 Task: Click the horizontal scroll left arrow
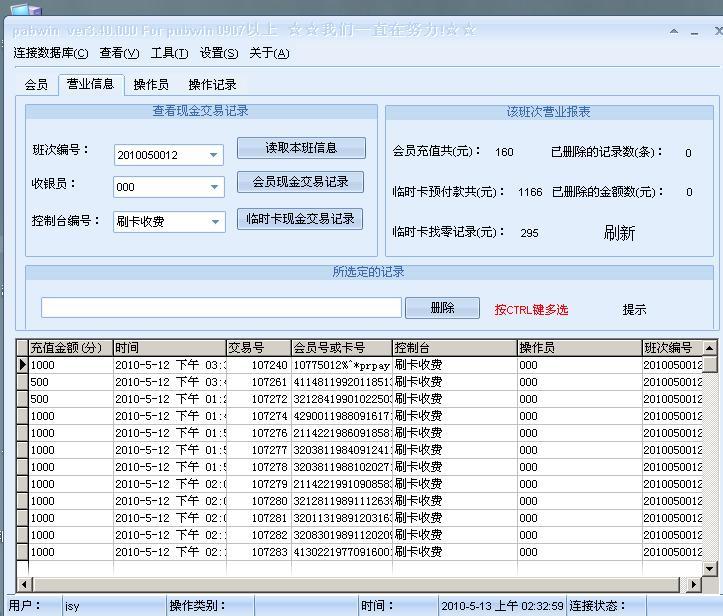pyautogui.click(x=24, y=585)
